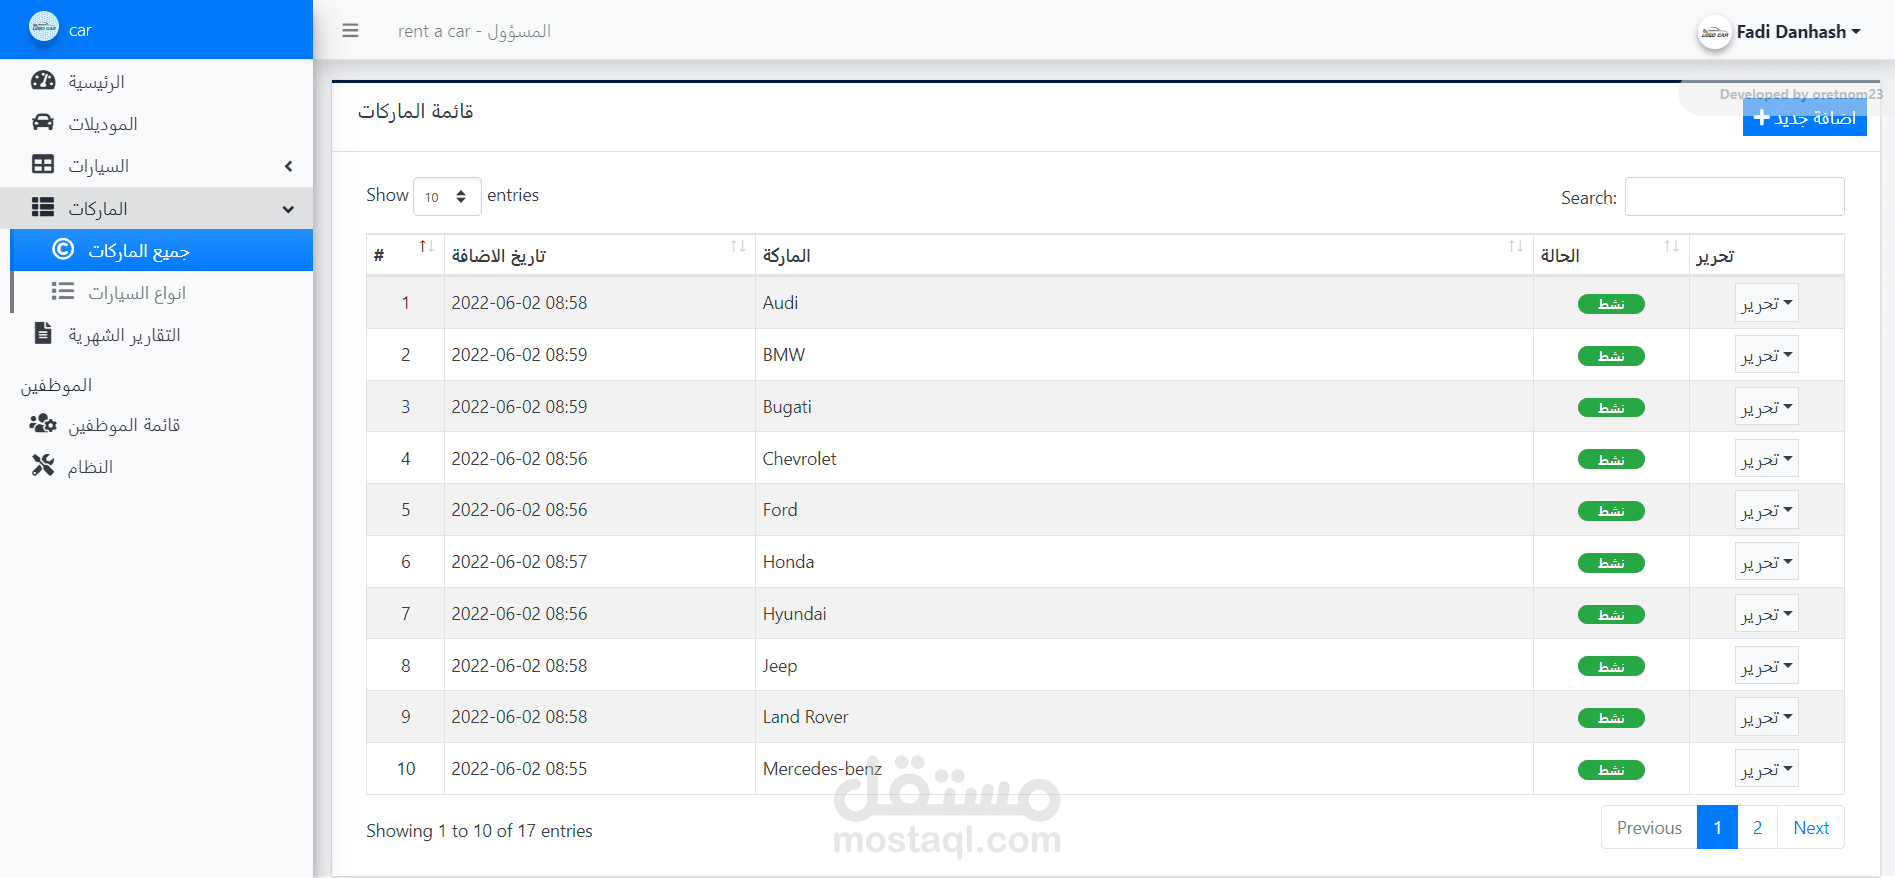
Task: Open تحرير dropdown for BMW row
Action: (1766, 355)
